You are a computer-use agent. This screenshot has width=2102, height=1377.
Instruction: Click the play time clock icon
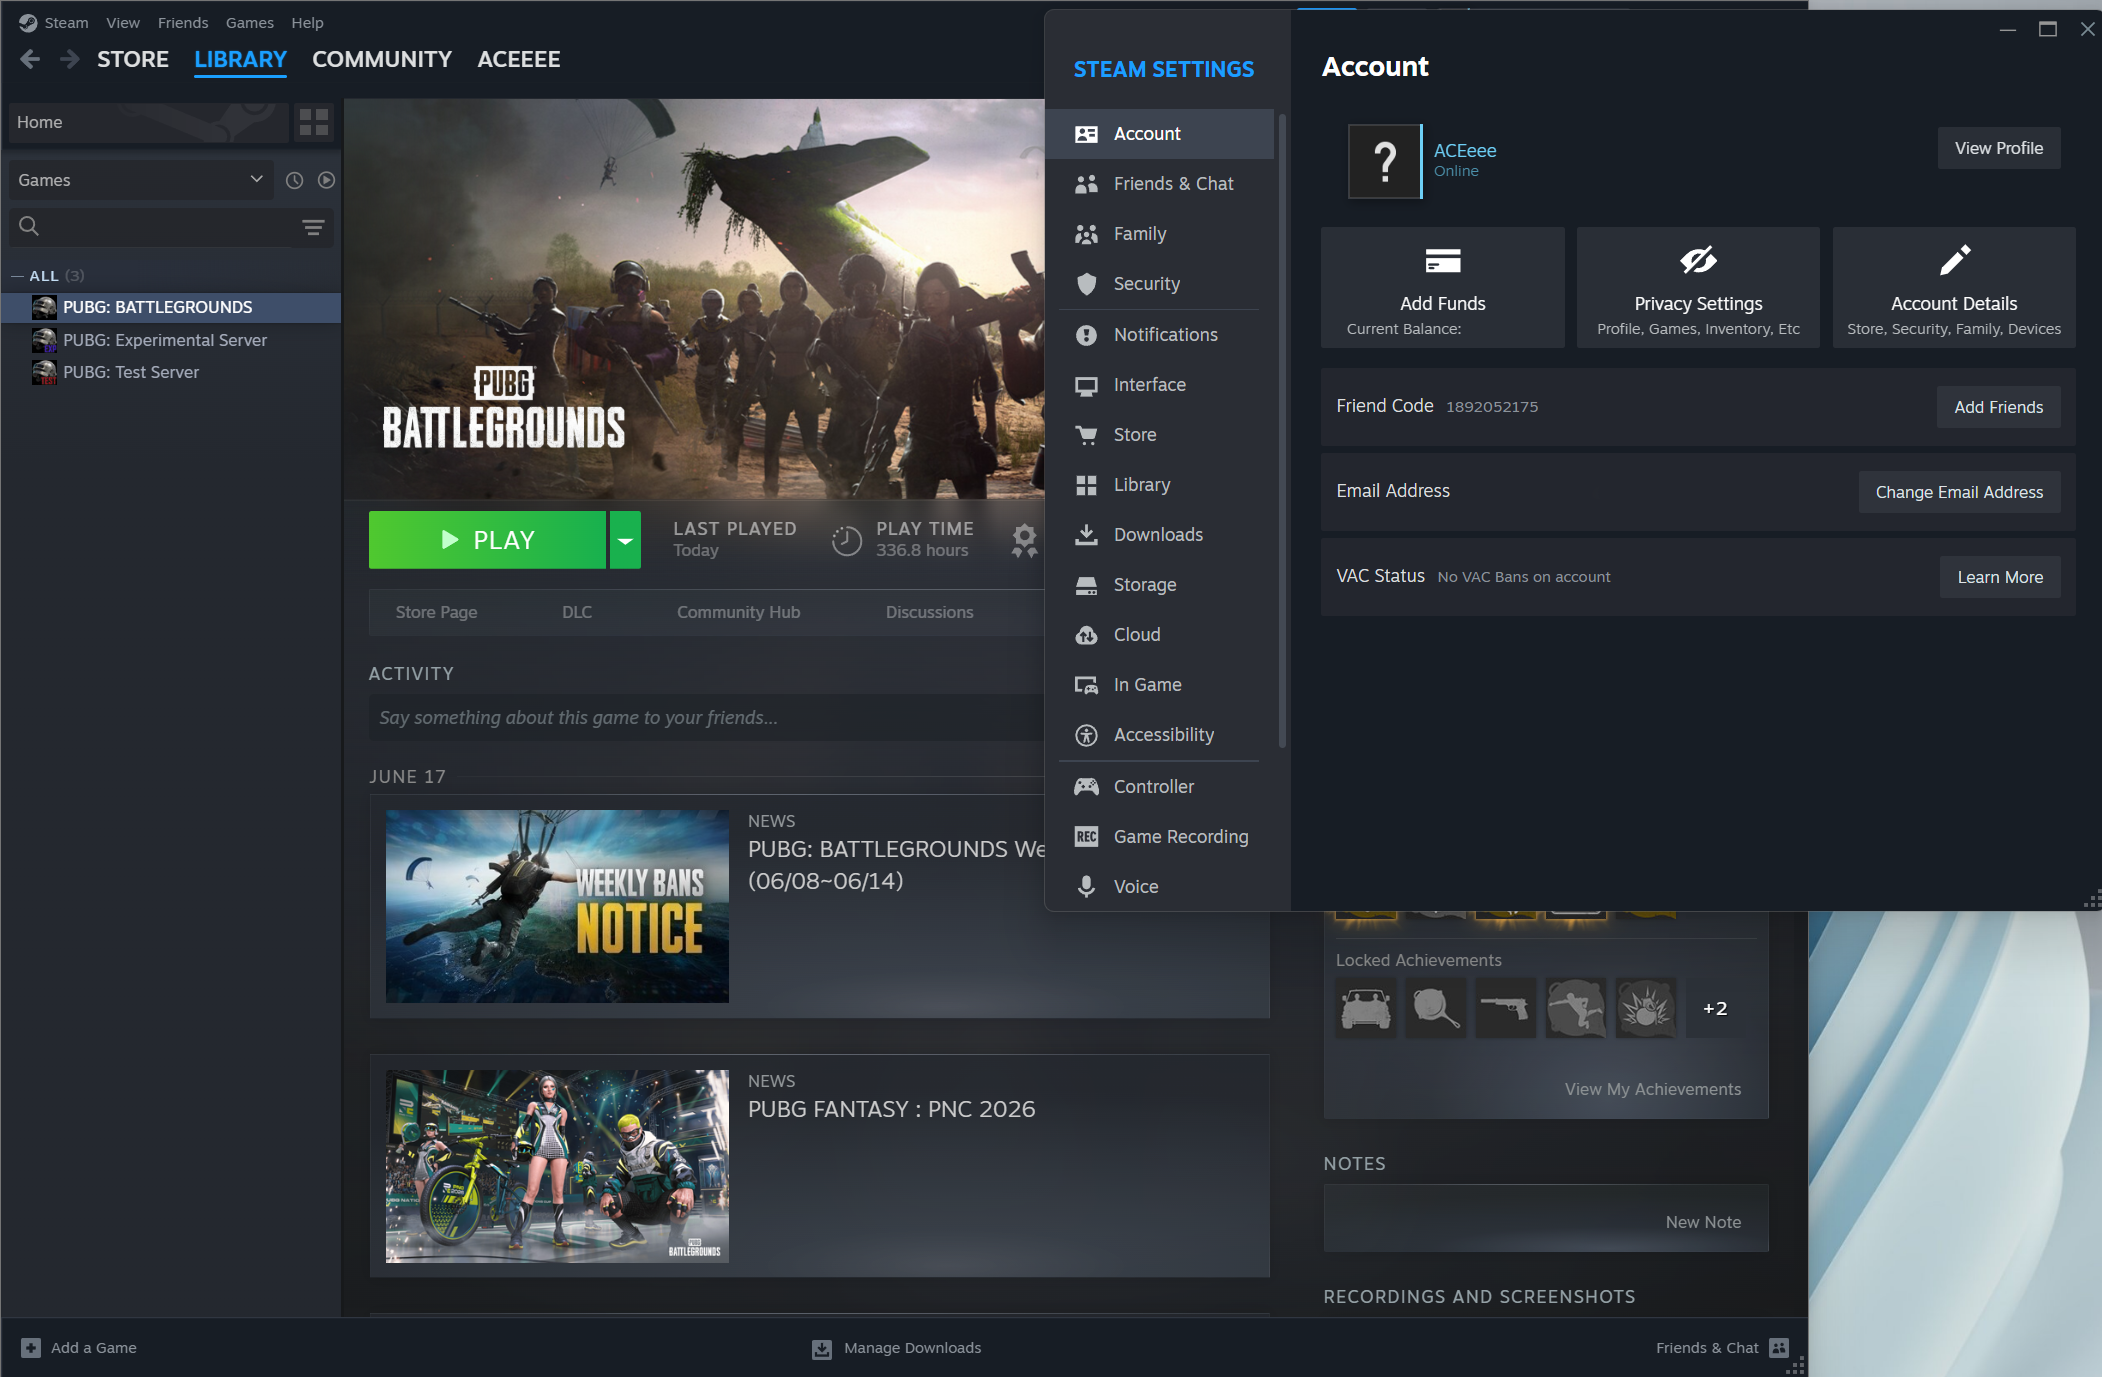coord(847,540)
